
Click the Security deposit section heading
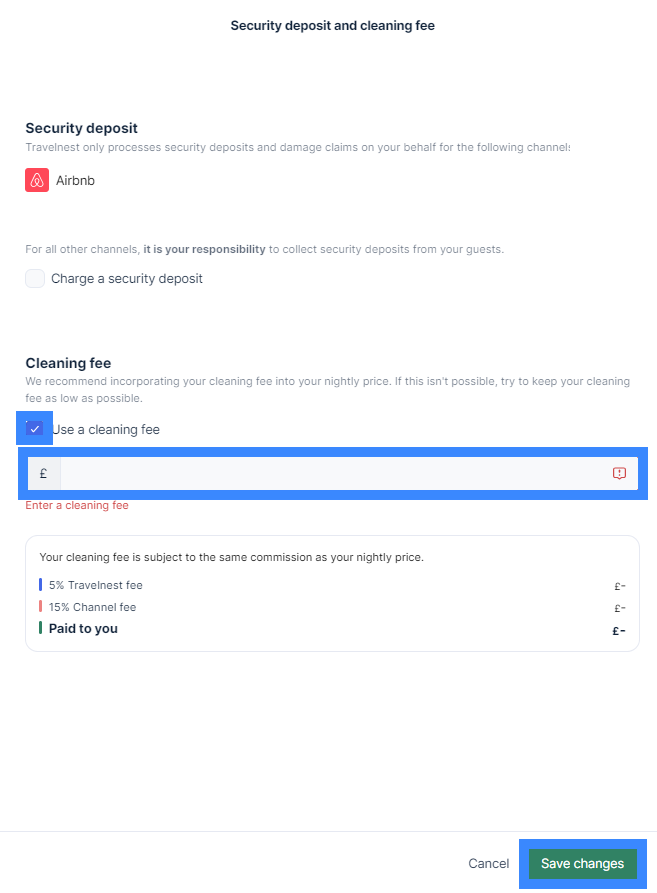click(81, 128)
